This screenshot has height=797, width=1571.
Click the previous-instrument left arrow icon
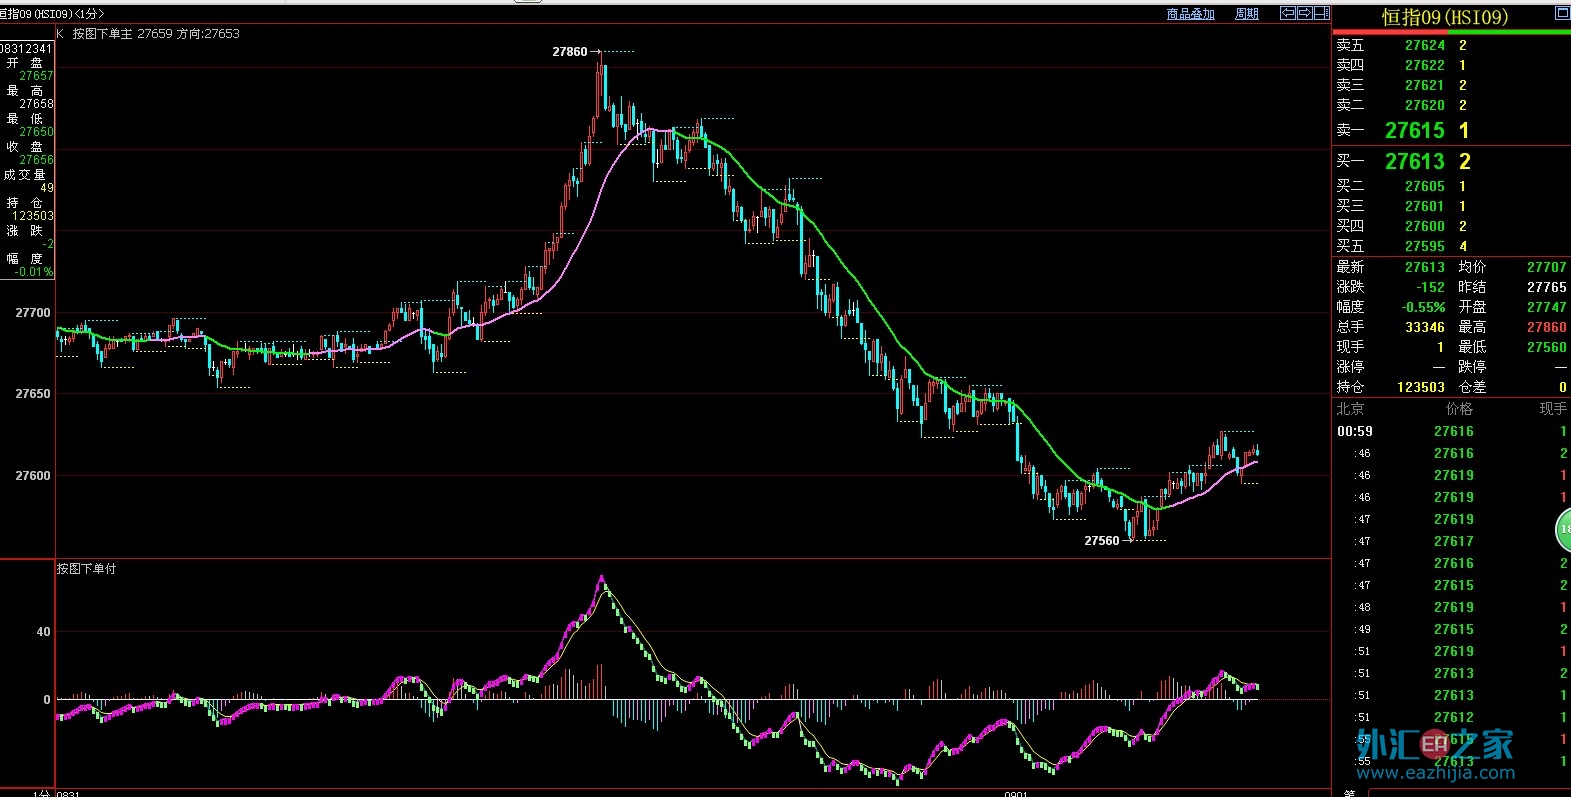pyautogui.click(x=1288, y=13)
